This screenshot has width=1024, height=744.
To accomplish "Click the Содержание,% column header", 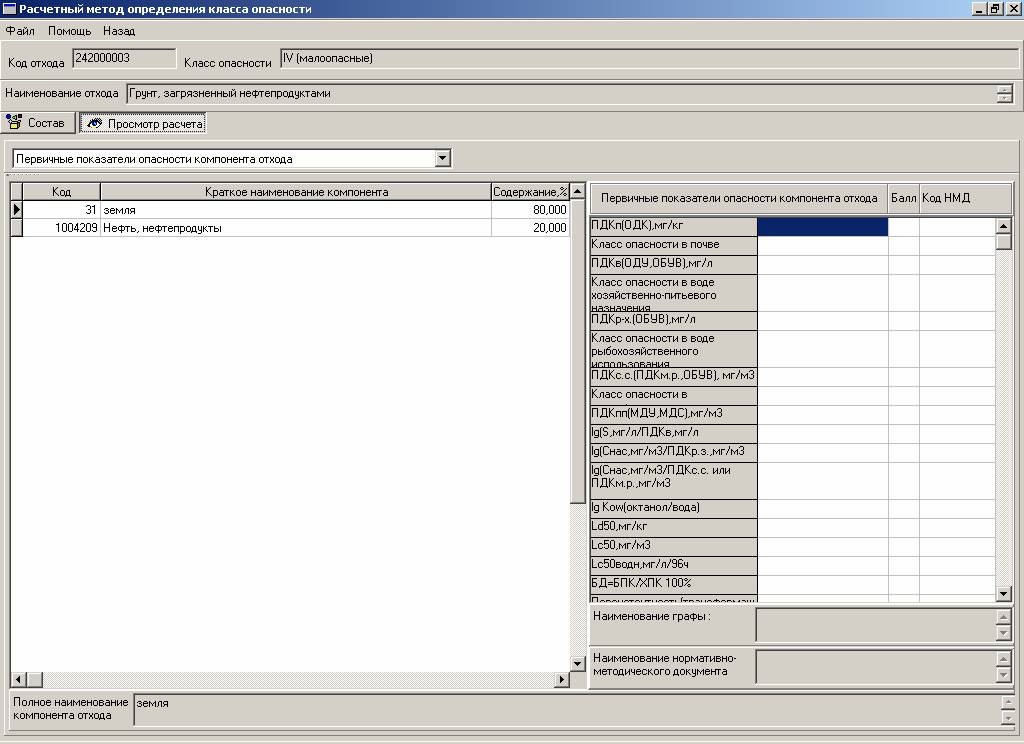I will pyautogui.click(x=529, y=192).
